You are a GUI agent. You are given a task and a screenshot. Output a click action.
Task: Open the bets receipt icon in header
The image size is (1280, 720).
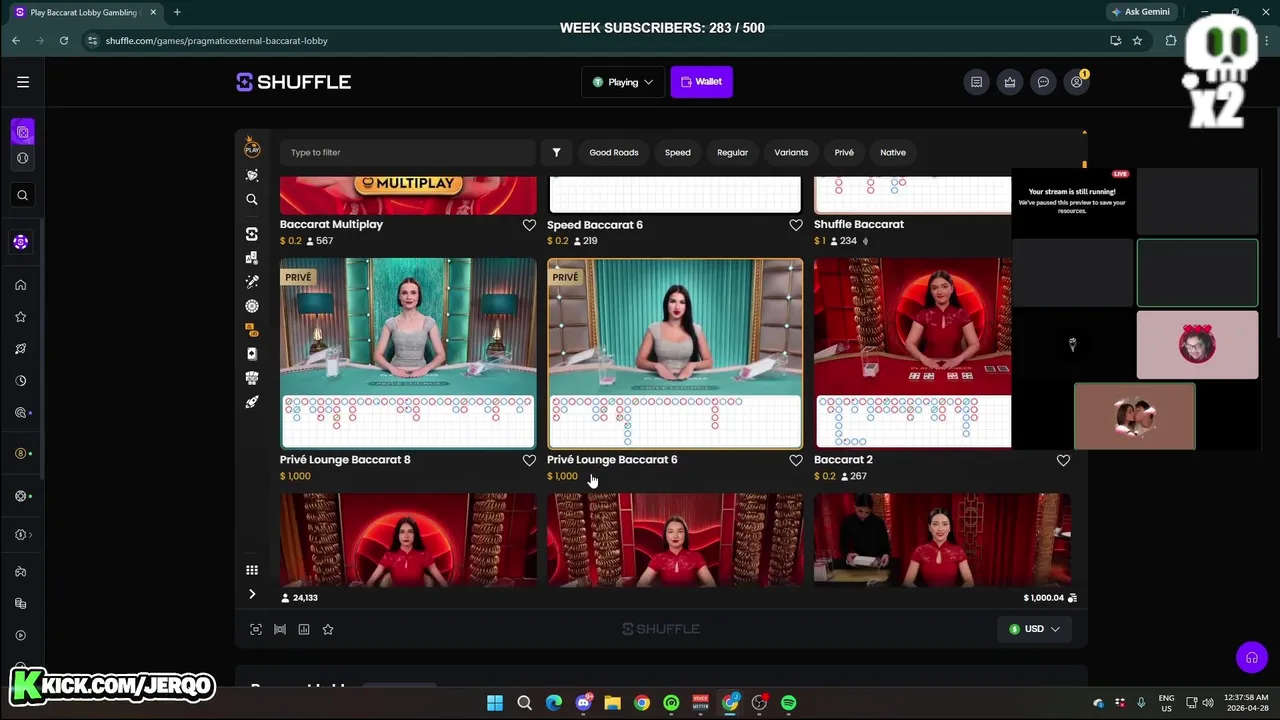pyautogui.click(x=976, y=82)
